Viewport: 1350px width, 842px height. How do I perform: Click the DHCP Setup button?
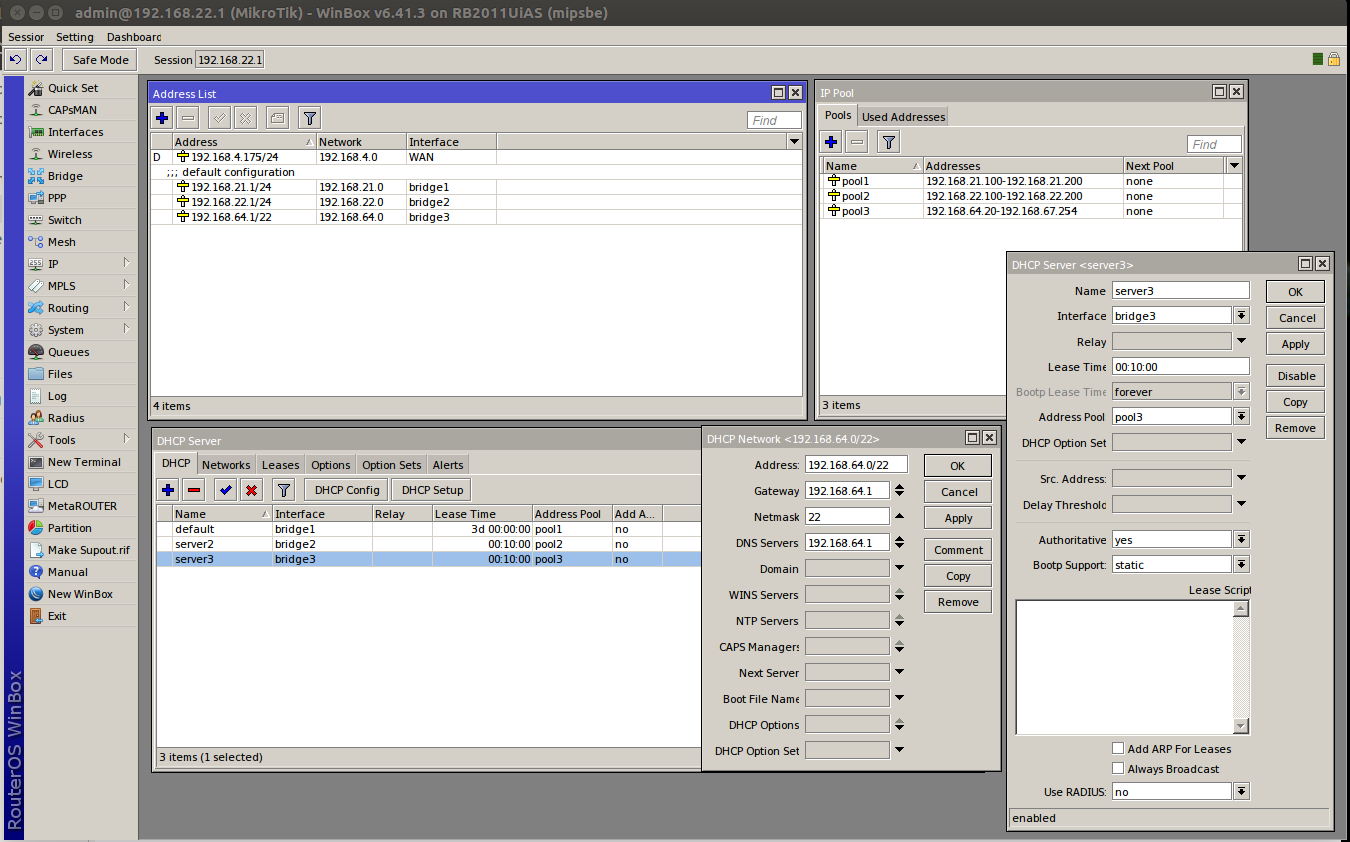click(x=433, y=490)
